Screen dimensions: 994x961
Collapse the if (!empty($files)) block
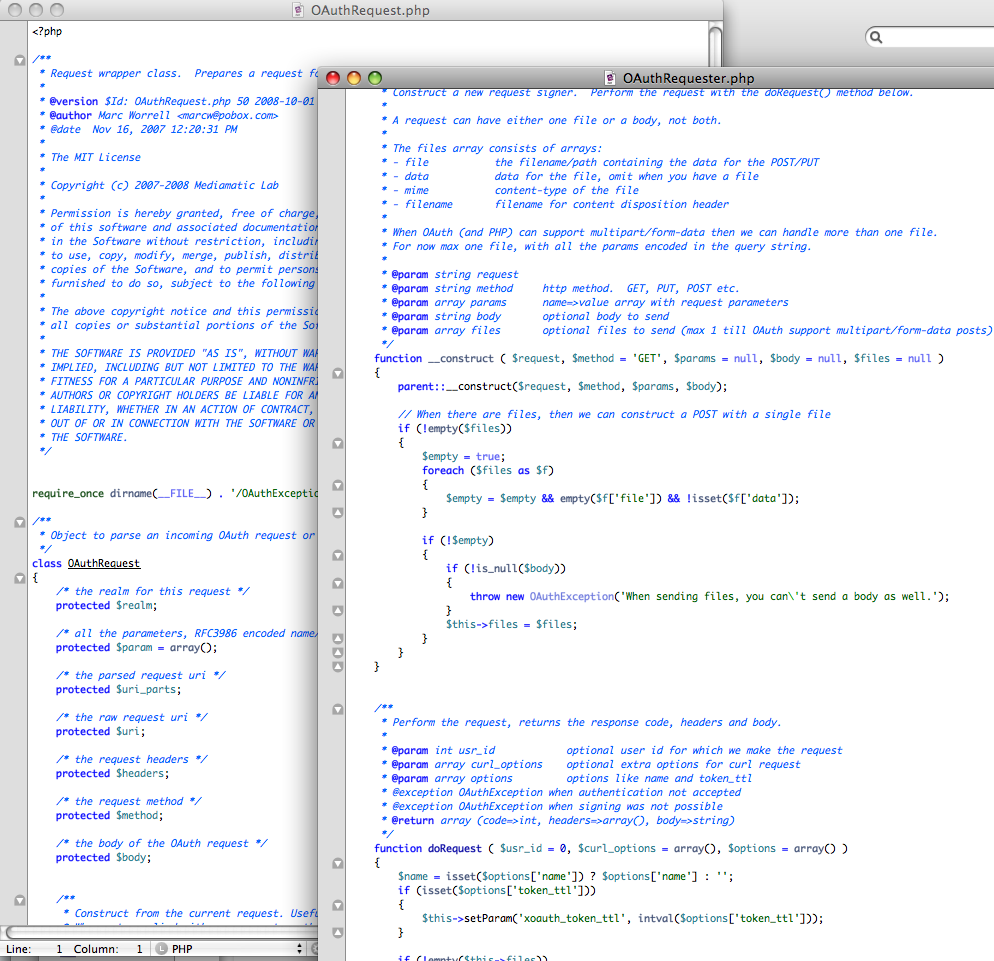337,443
